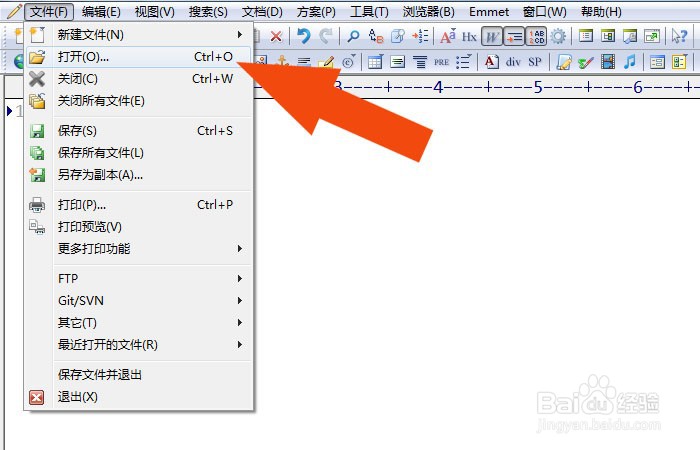Click the window icon with green arrow

click(x=652, y=36)
